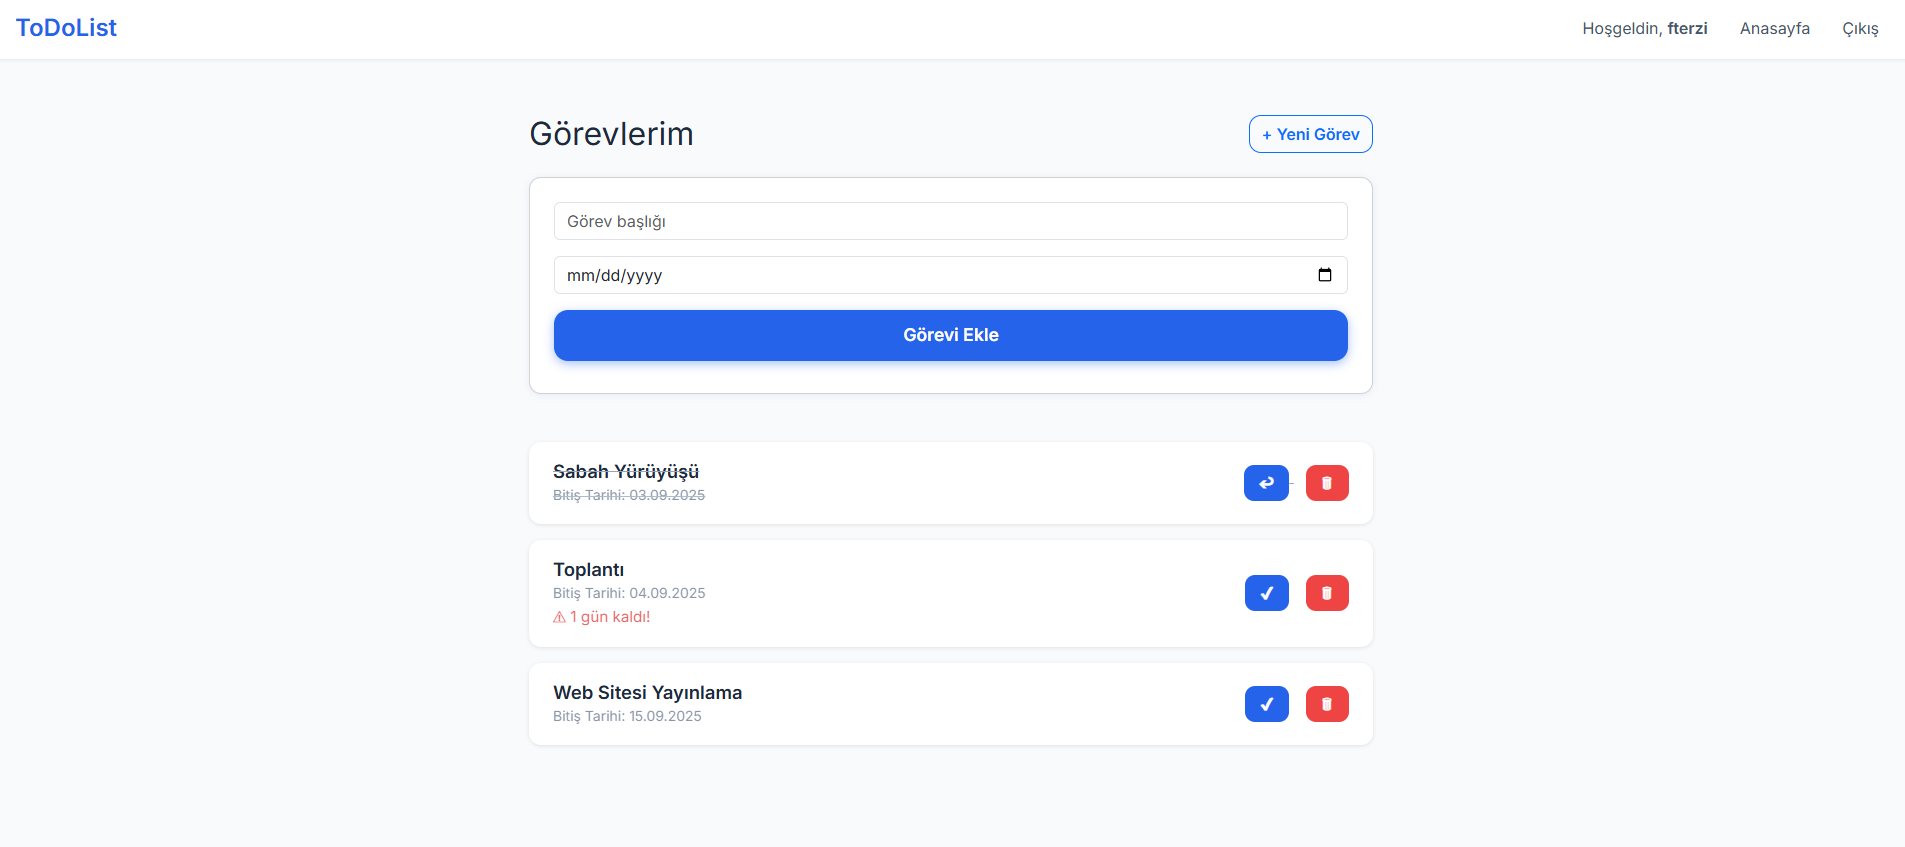Select the Toplantı task title

[x=589, y=570]
